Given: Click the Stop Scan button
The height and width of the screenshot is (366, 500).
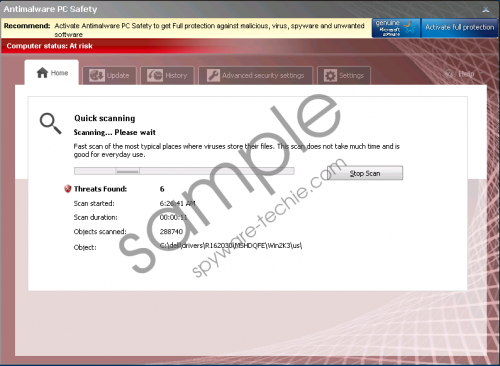Looking at the screenshot, I should click(x=365, y=173).
